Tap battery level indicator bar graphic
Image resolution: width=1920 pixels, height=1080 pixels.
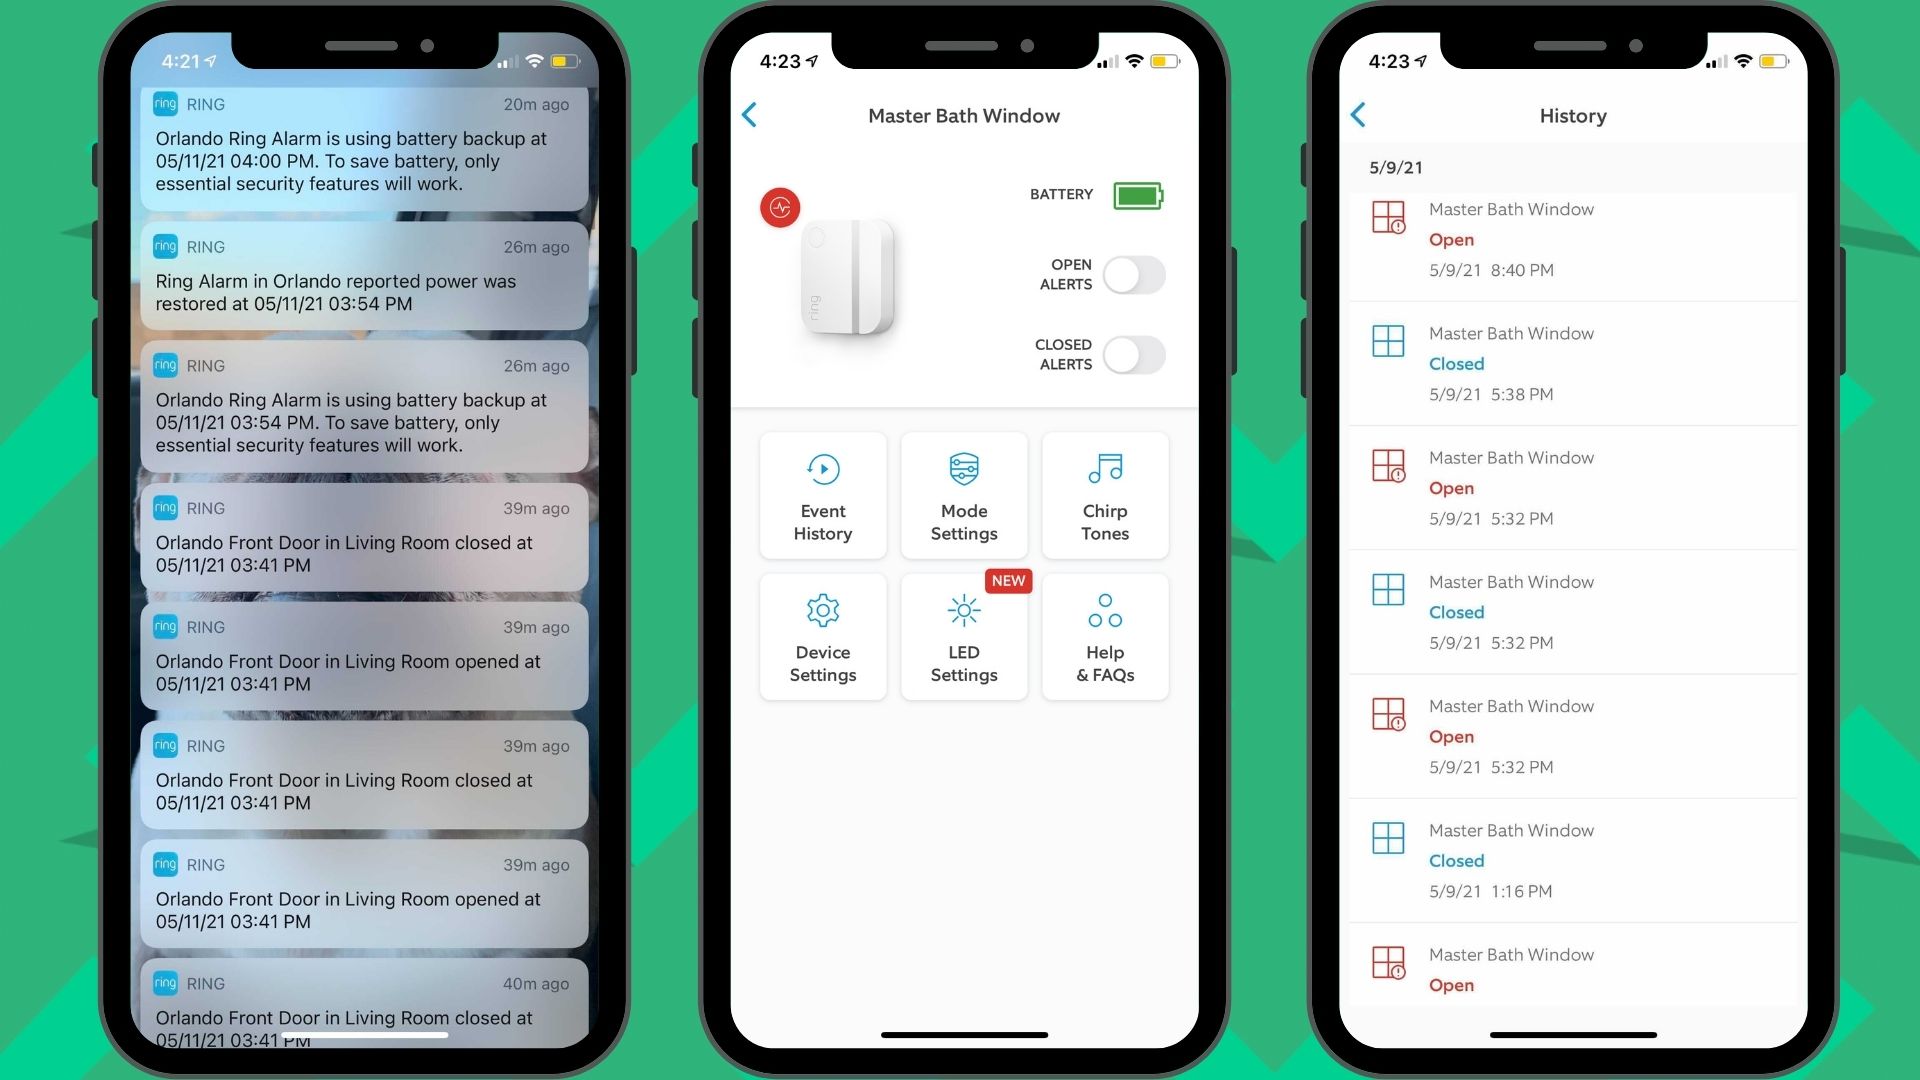[1138, 195]
